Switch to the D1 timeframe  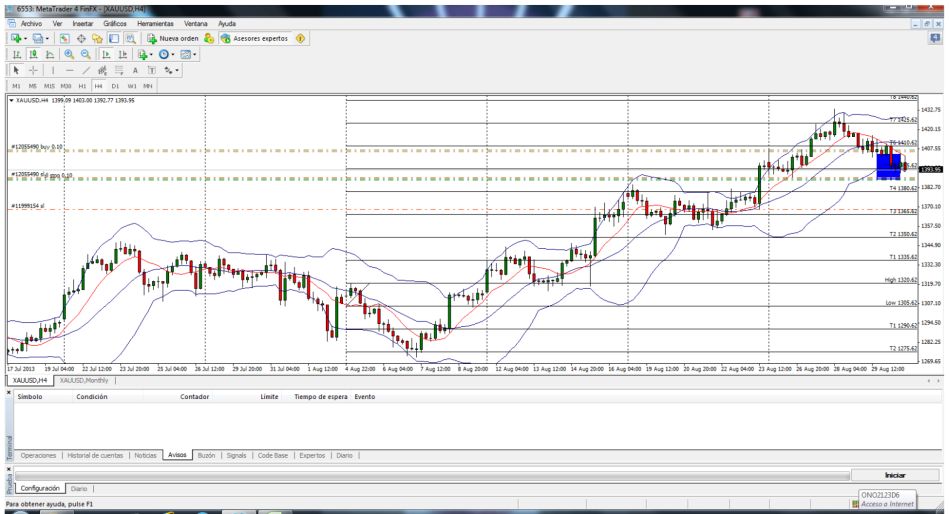pos(115,85)
